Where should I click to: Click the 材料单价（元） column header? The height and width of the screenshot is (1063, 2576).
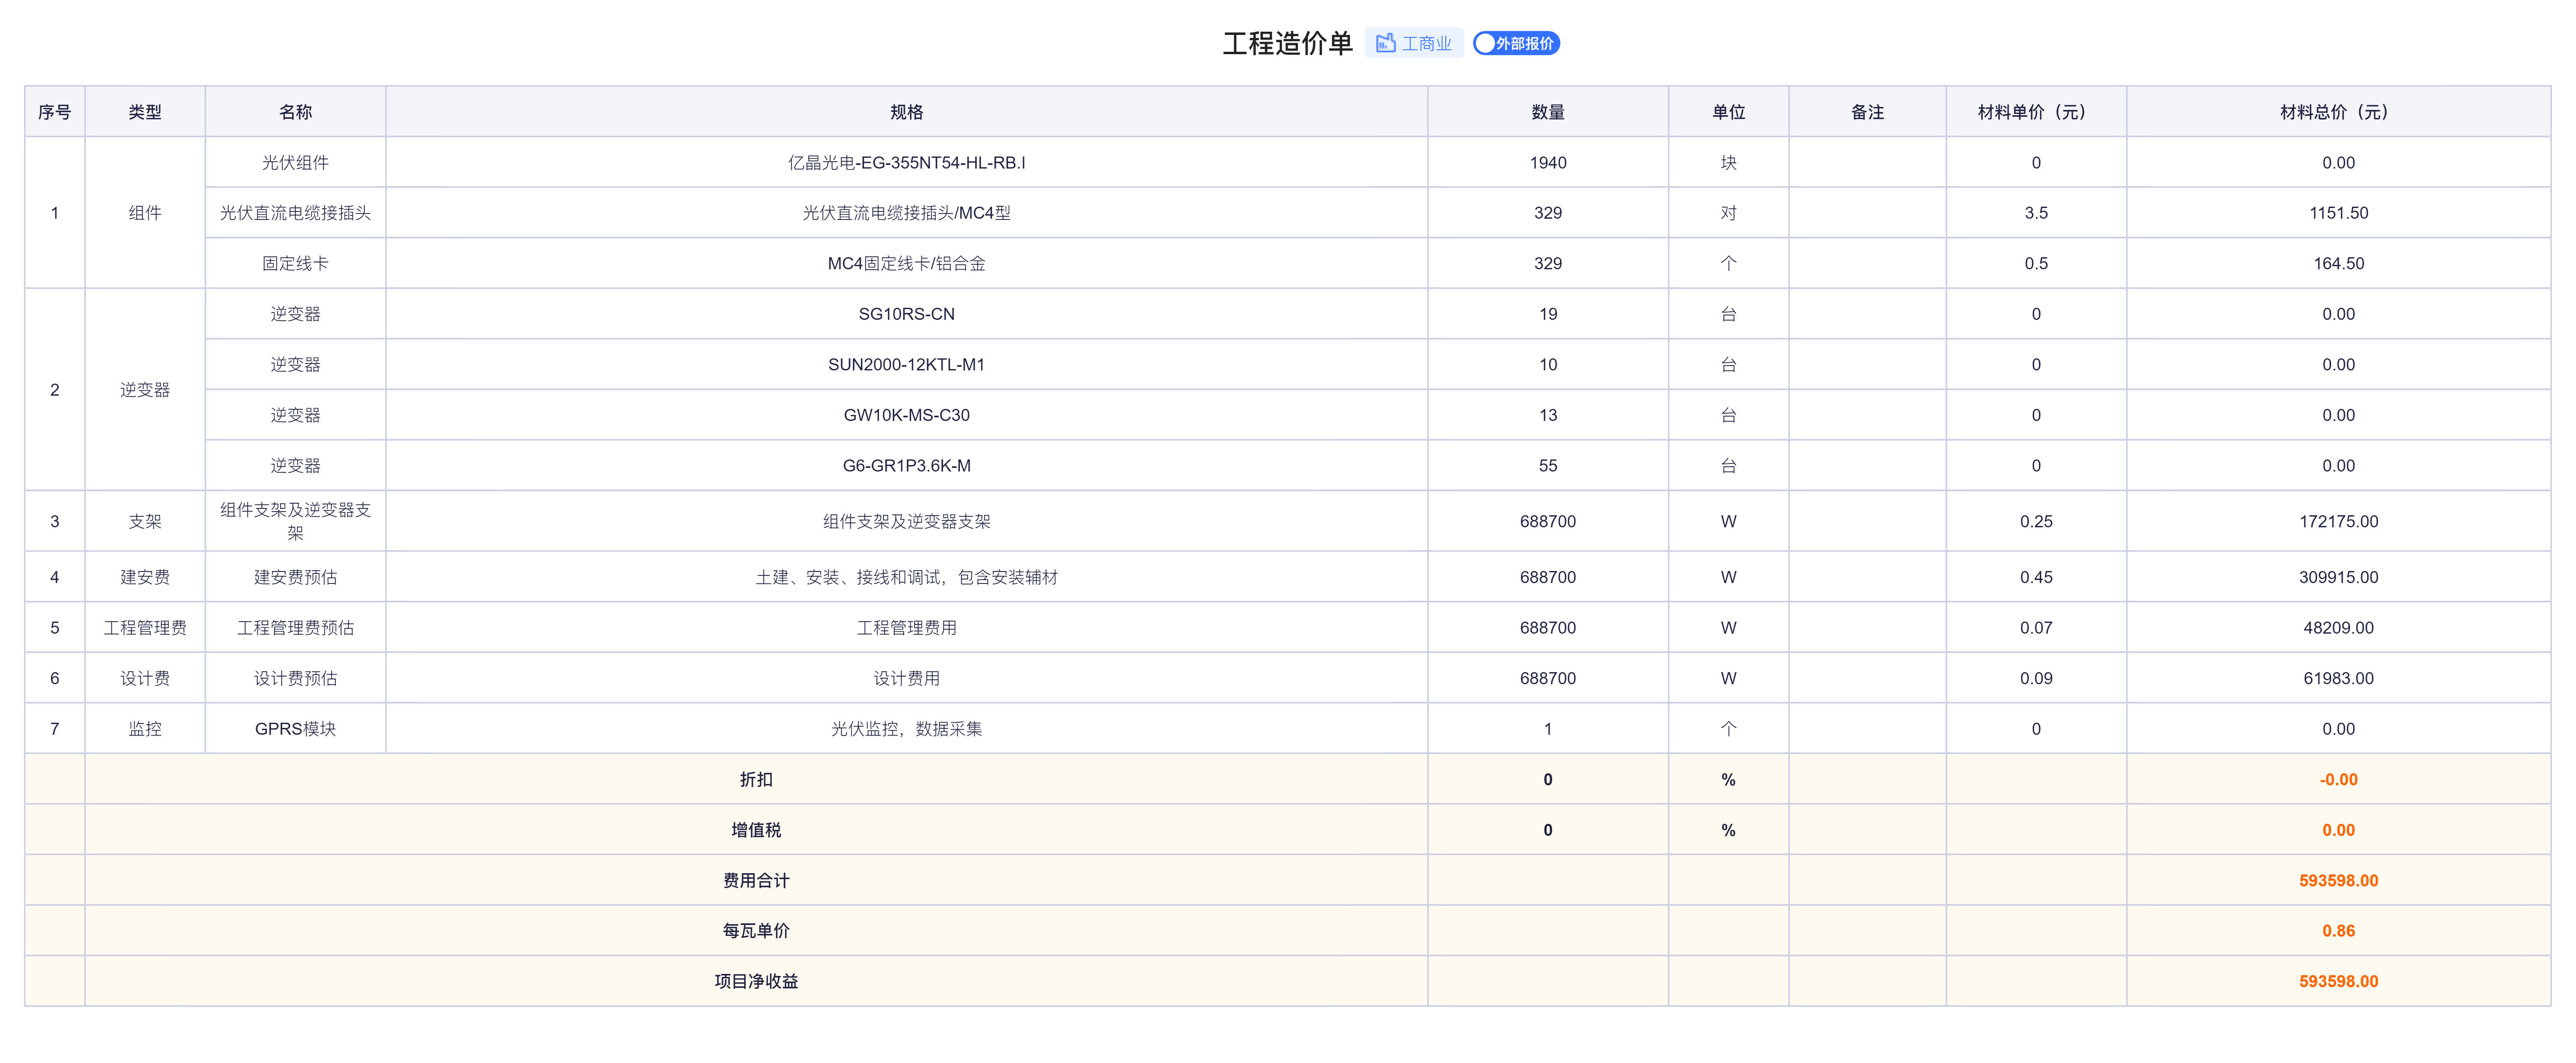pos(2036,112)
